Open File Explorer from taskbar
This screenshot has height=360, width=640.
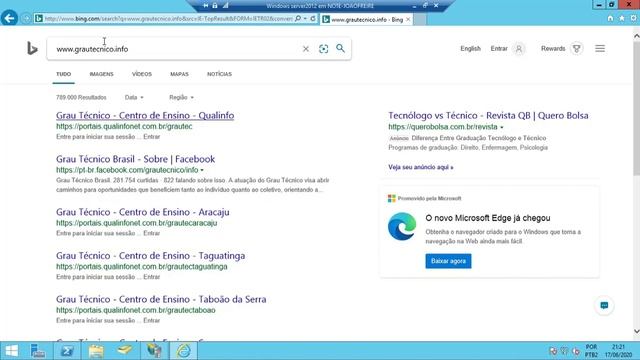(96, 351)
